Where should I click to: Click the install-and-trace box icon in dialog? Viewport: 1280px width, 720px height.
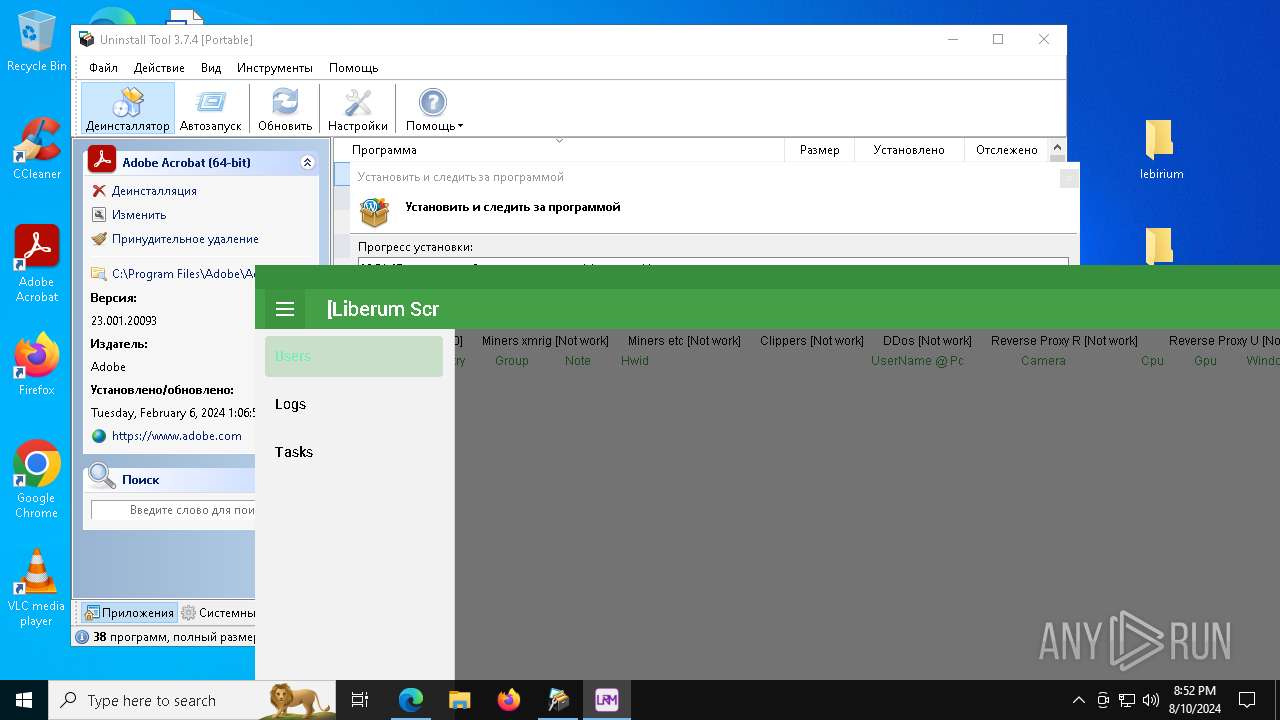[375, 212]
